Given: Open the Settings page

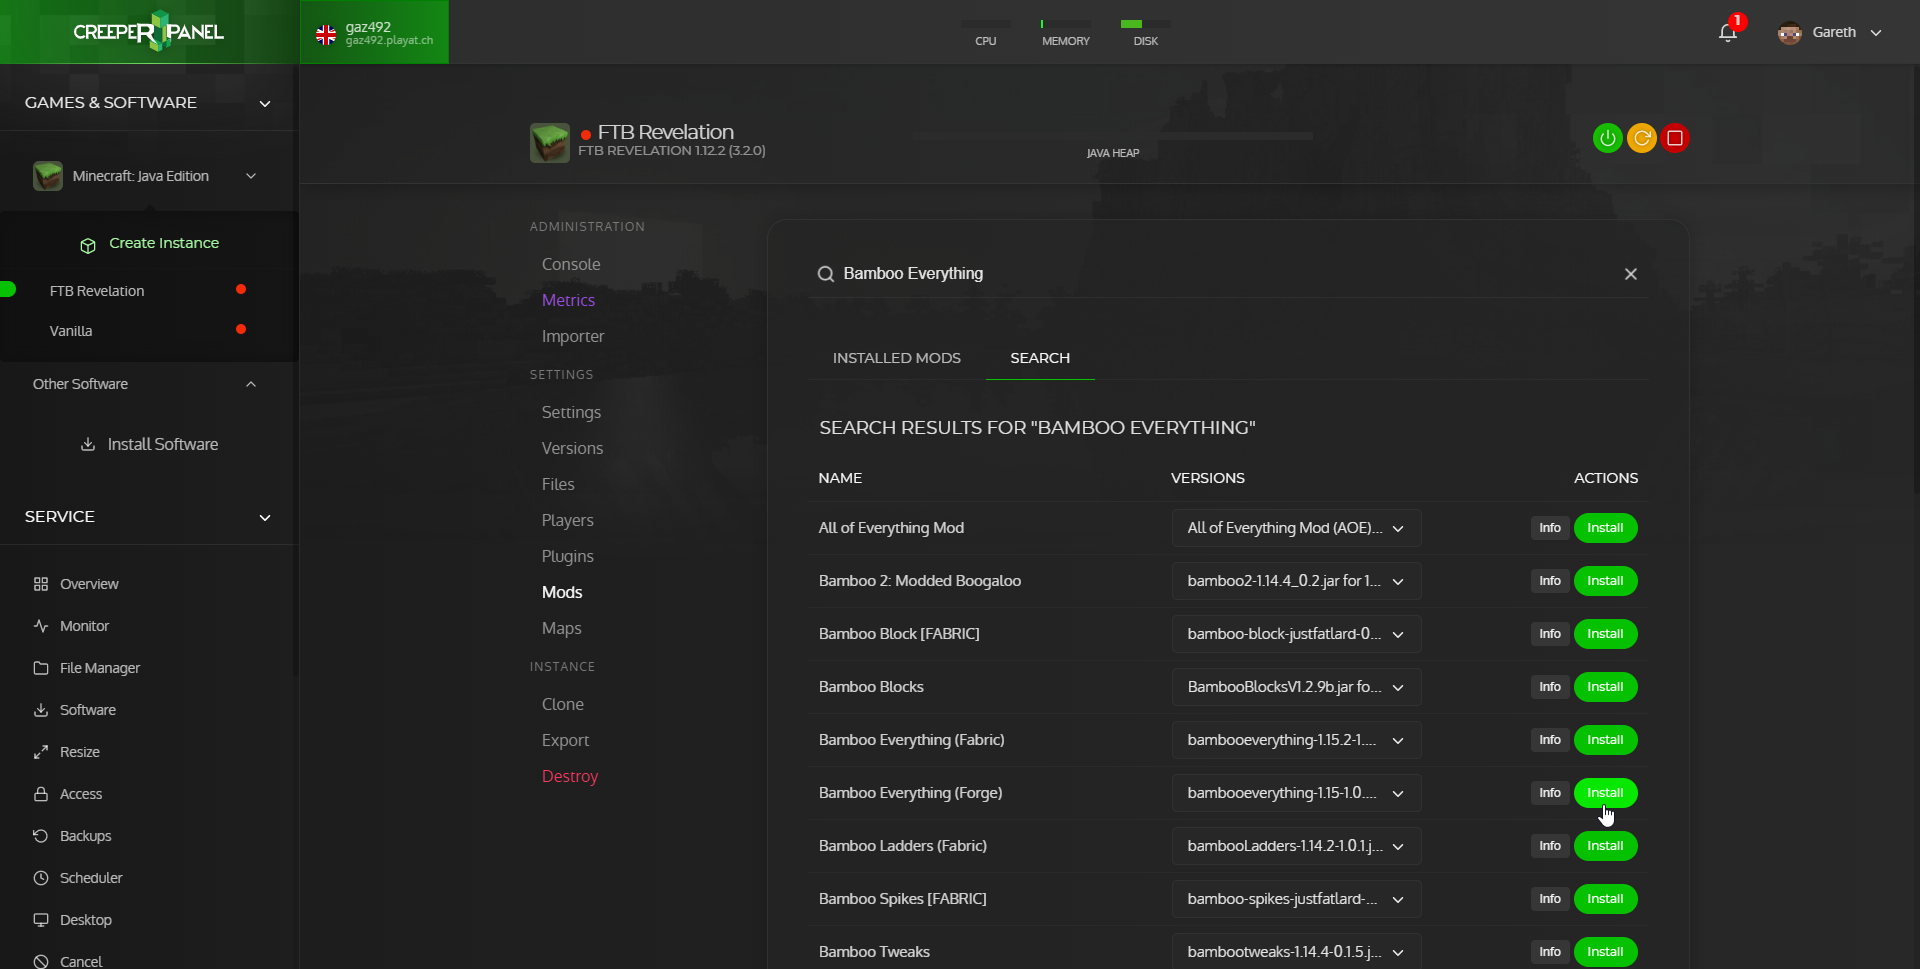Looking at the screenshot, I should click(x=571, y=412).
